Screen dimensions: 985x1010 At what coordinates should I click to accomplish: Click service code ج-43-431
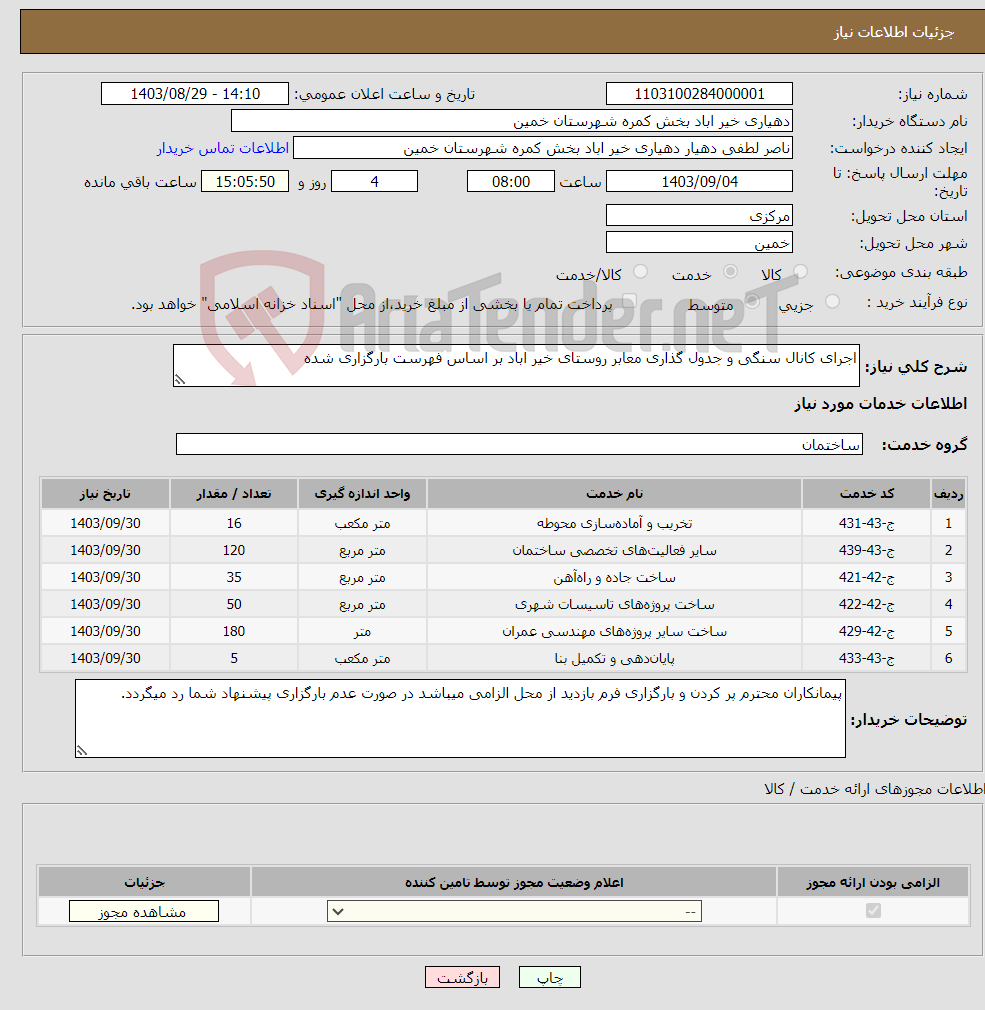[866, 523]
